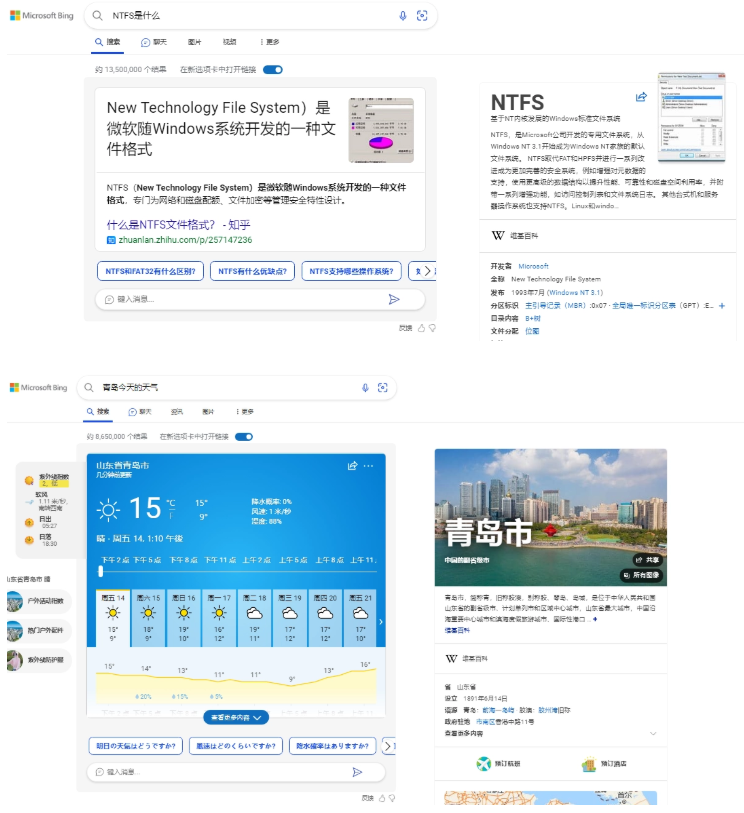Open the 什么是NTFS文件格式 Zhihu link
The height and width of the screenshot is (813, 744).
(x=178, y=225)
